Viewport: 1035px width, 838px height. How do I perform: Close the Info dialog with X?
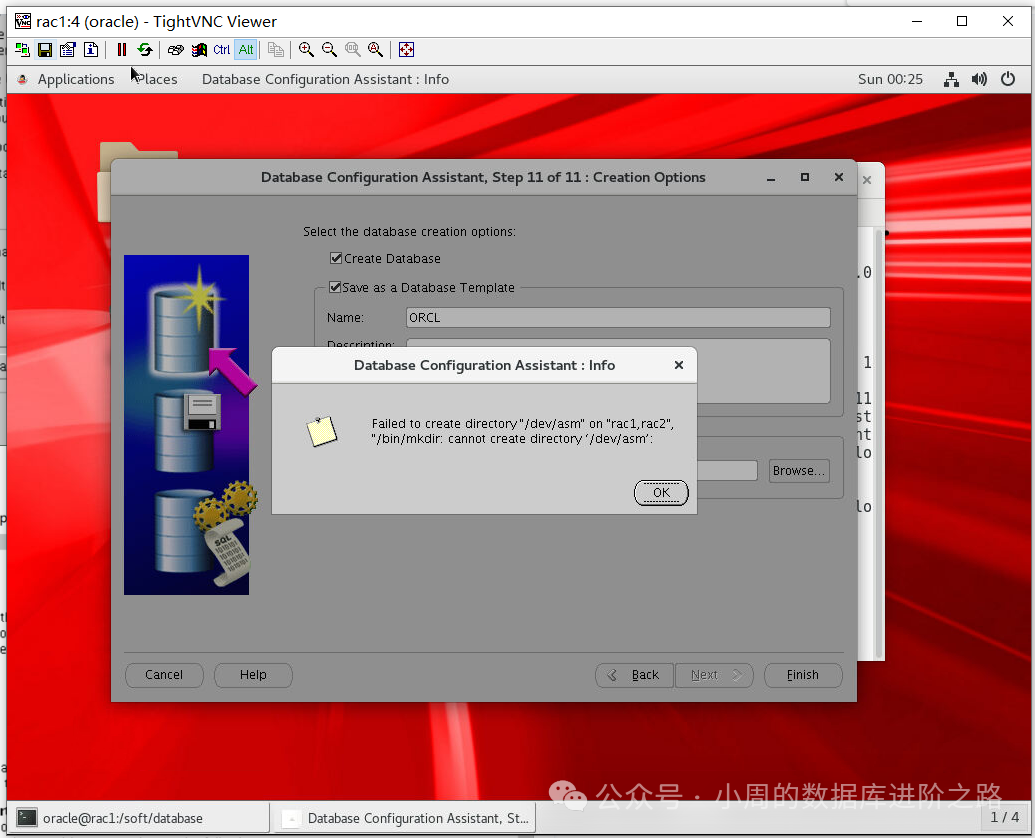tap(679, 365)
